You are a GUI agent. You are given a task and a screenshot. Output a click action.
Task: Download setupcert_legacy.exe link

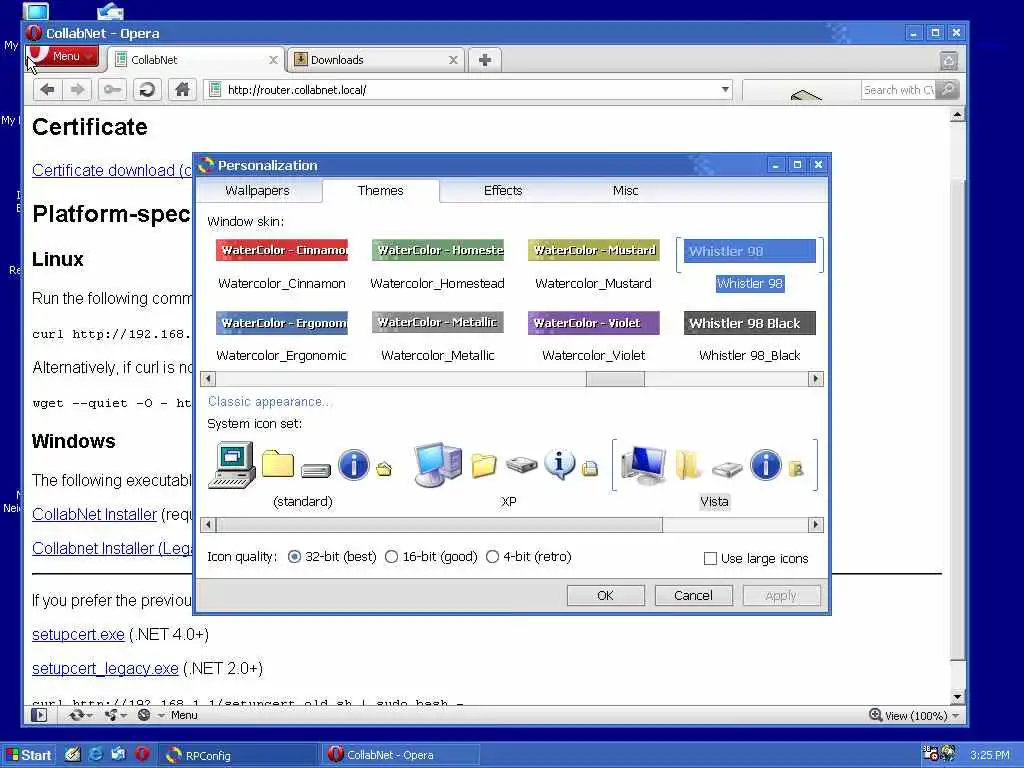point(105,668)
